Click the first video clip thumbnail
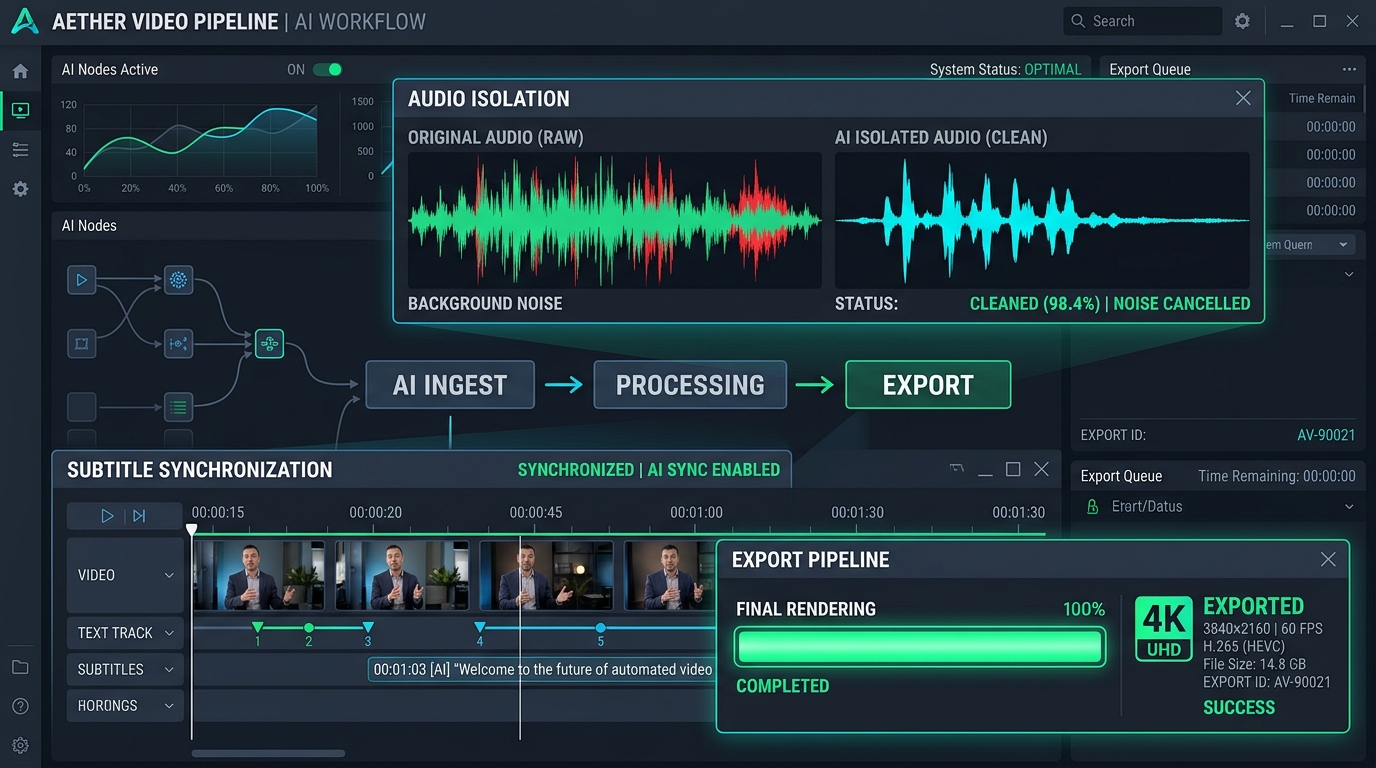The height and width of the screenshot is (768, 1376). pyautogui.click(x=259, y=575)
